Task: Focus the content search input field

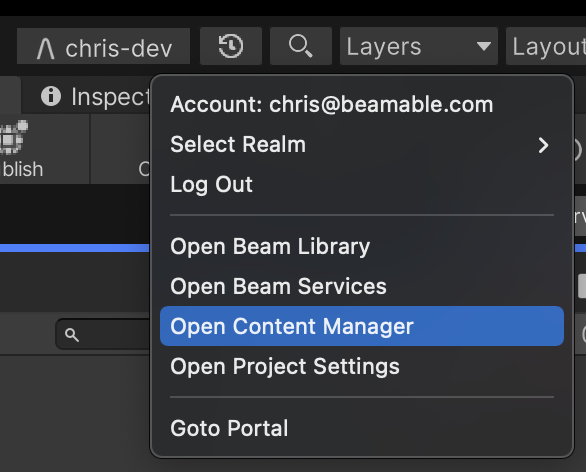Action: tap(103, 334)
